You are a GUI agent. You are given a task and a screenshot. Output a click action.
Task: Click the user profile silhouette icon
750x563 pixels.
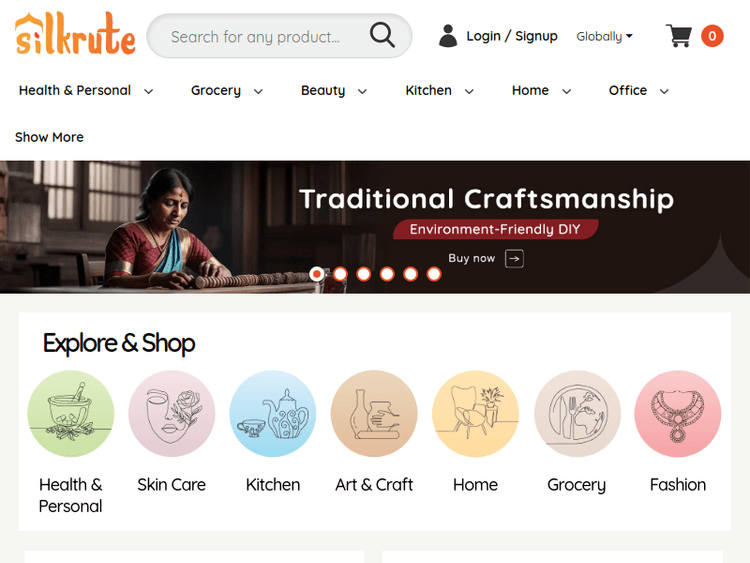point(448,36)
